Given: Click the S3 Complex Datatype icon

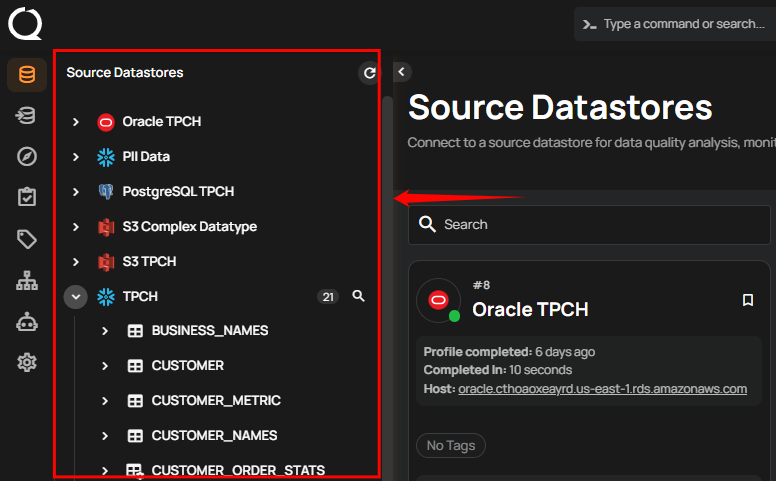Looking at the screenshot, I should pos(106,227).
